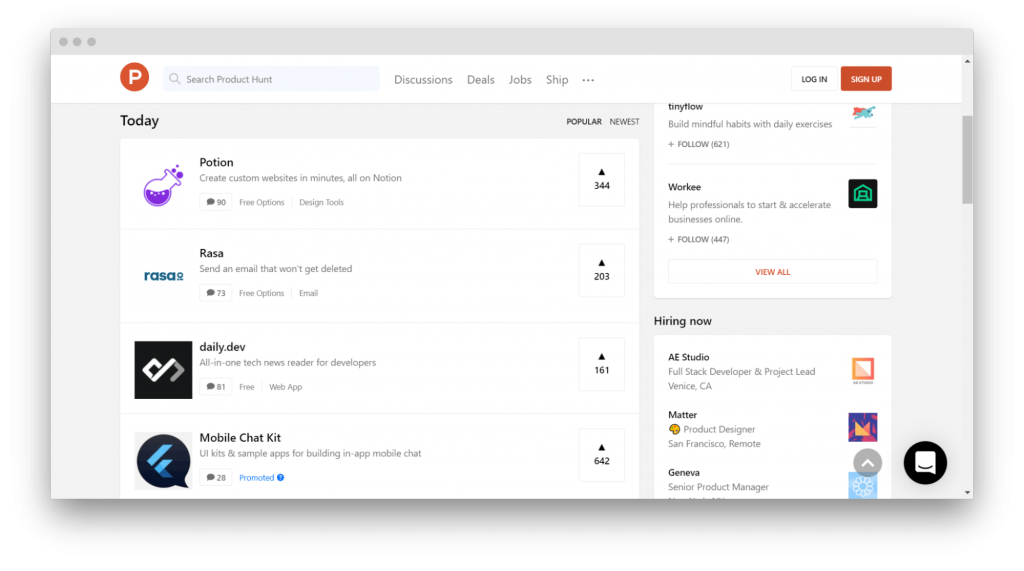Open the Potion product title

pyautogui.click(x=216, y=162)
